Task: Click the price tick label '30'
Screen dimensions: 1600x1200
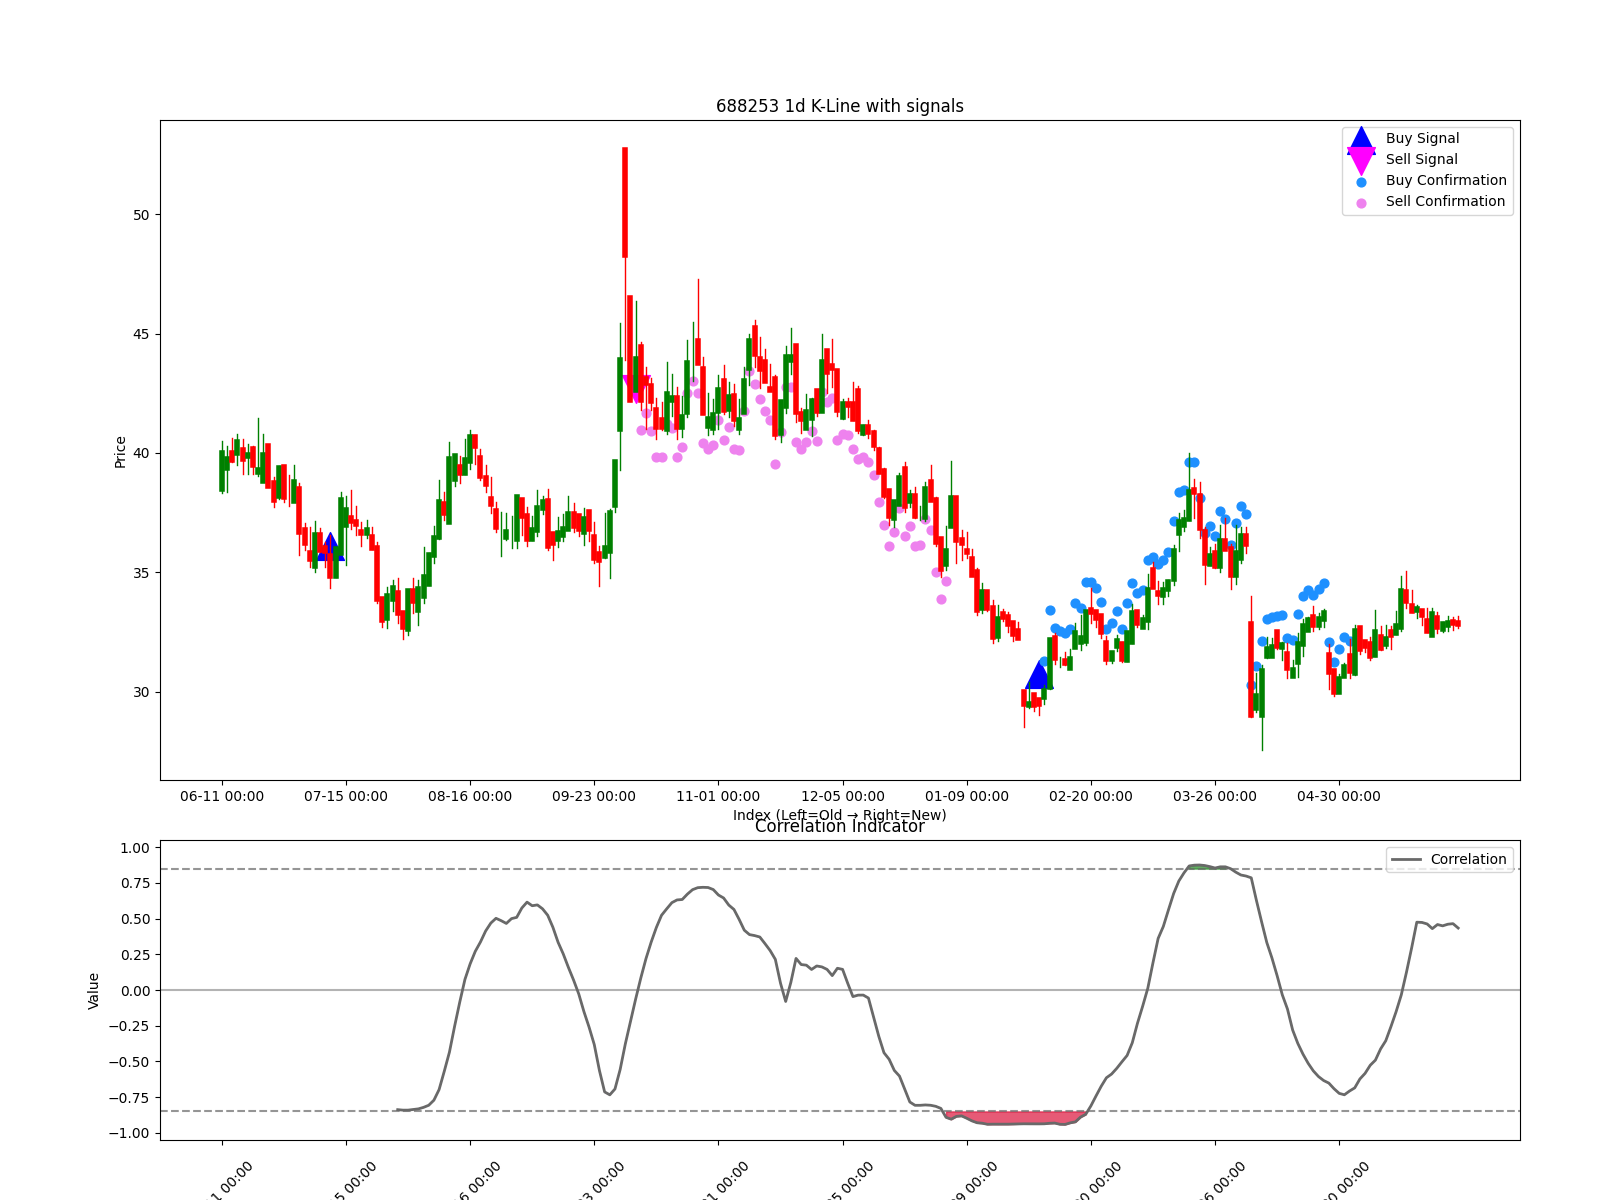Action: pyautogui.click(x=141, y=693)
